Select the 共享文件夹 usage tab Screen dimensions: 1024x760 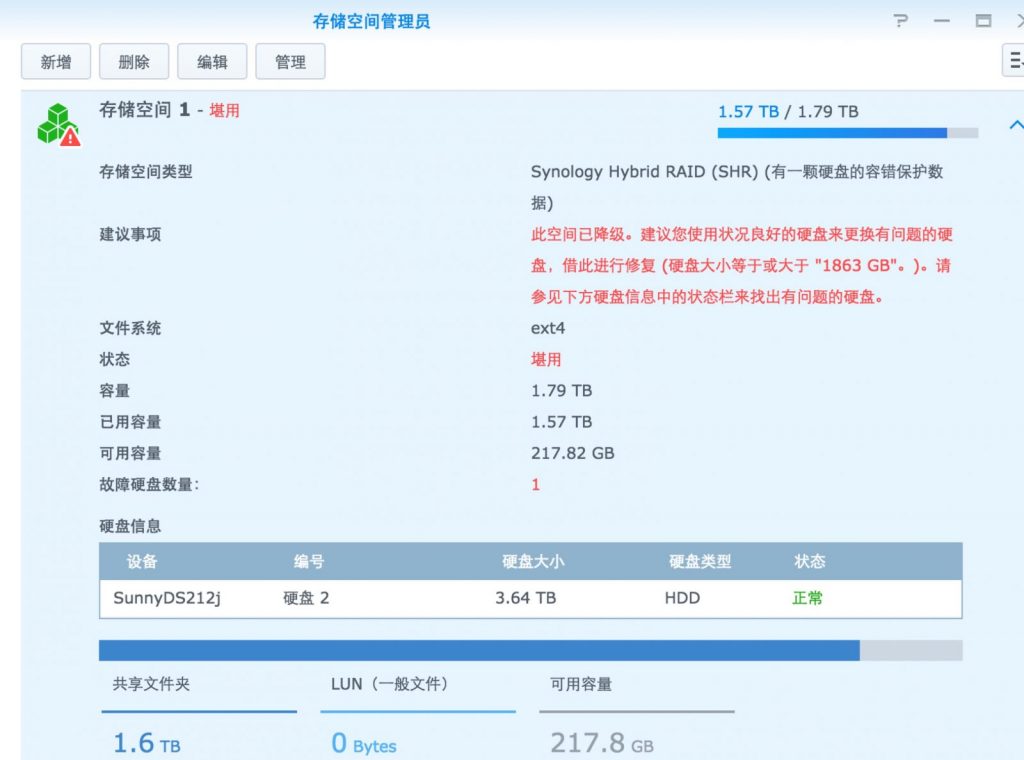151,685
